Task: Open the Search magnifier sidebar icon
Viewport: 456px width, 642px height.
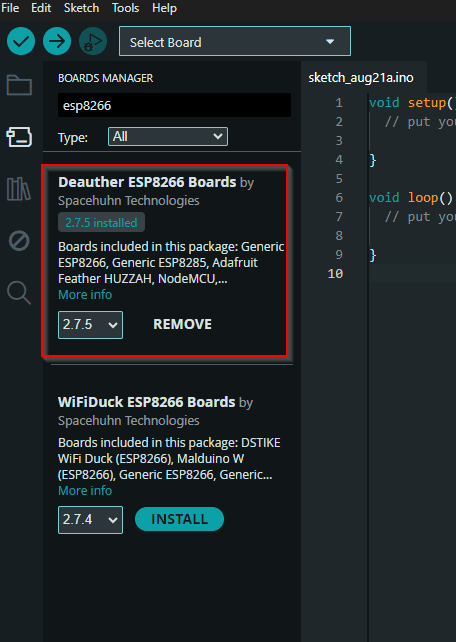Action: [19, 293]
